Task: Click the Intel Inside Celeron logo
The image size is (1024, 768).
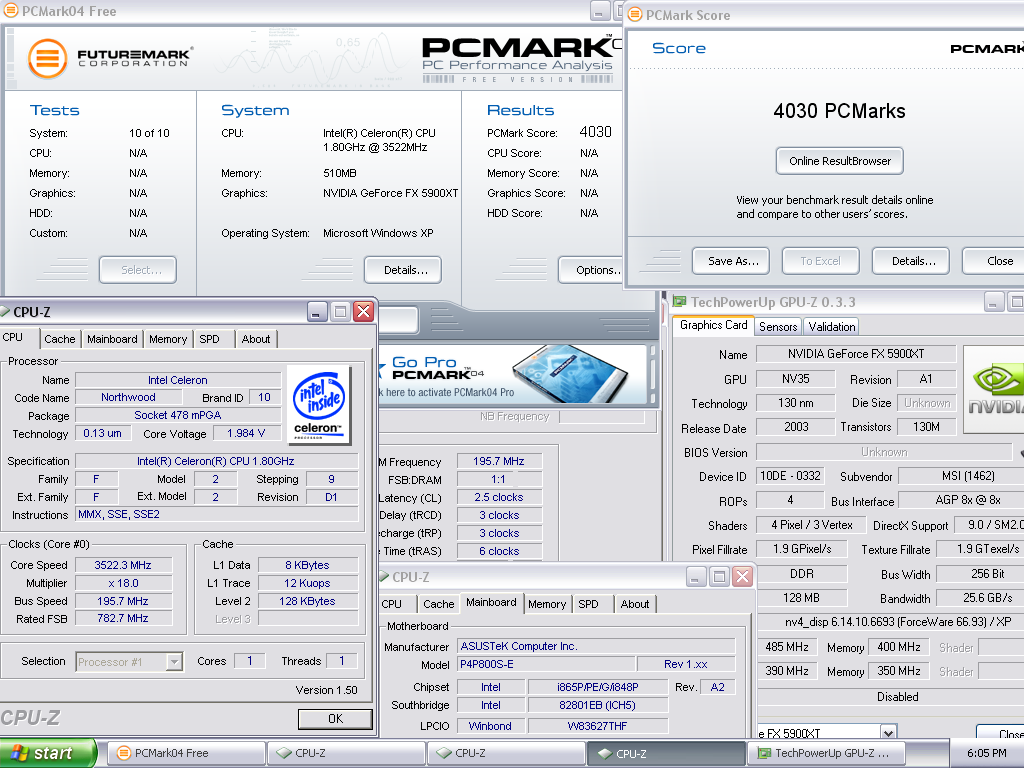Action: (x=319, y=405)
